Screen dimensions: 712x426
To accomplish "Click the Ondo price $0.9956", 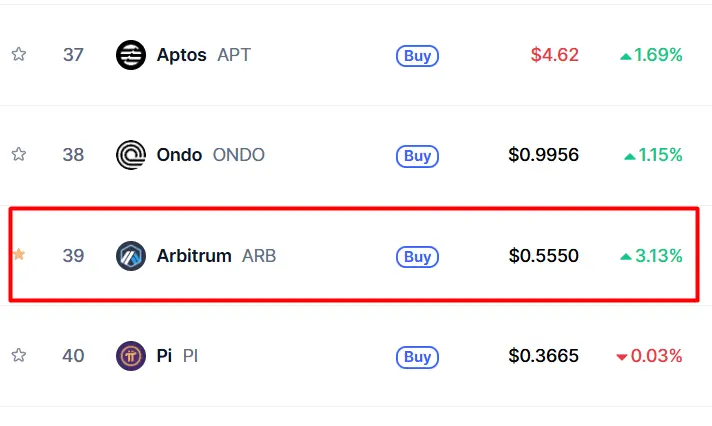I will tap(544, 155).
